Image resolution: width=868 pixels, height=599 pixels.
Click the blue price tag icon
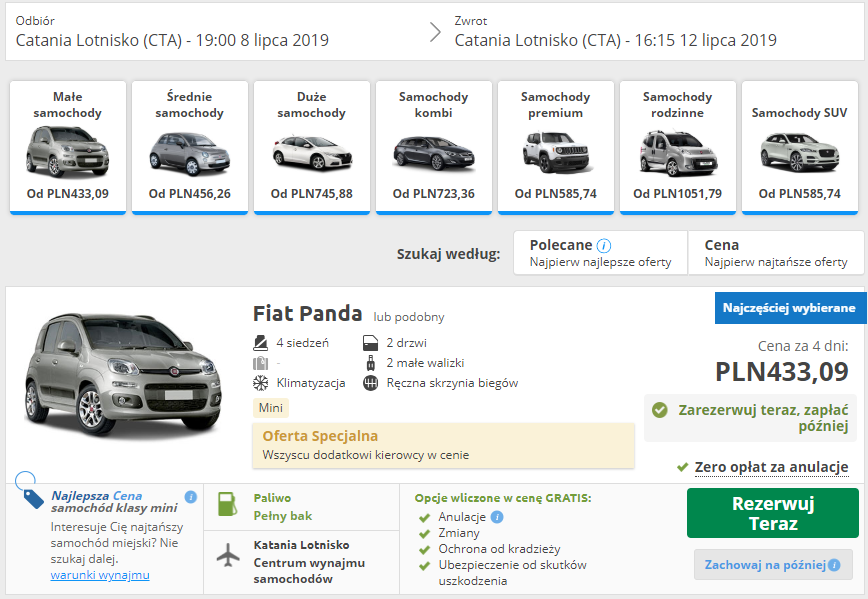(x=33, y=498)
